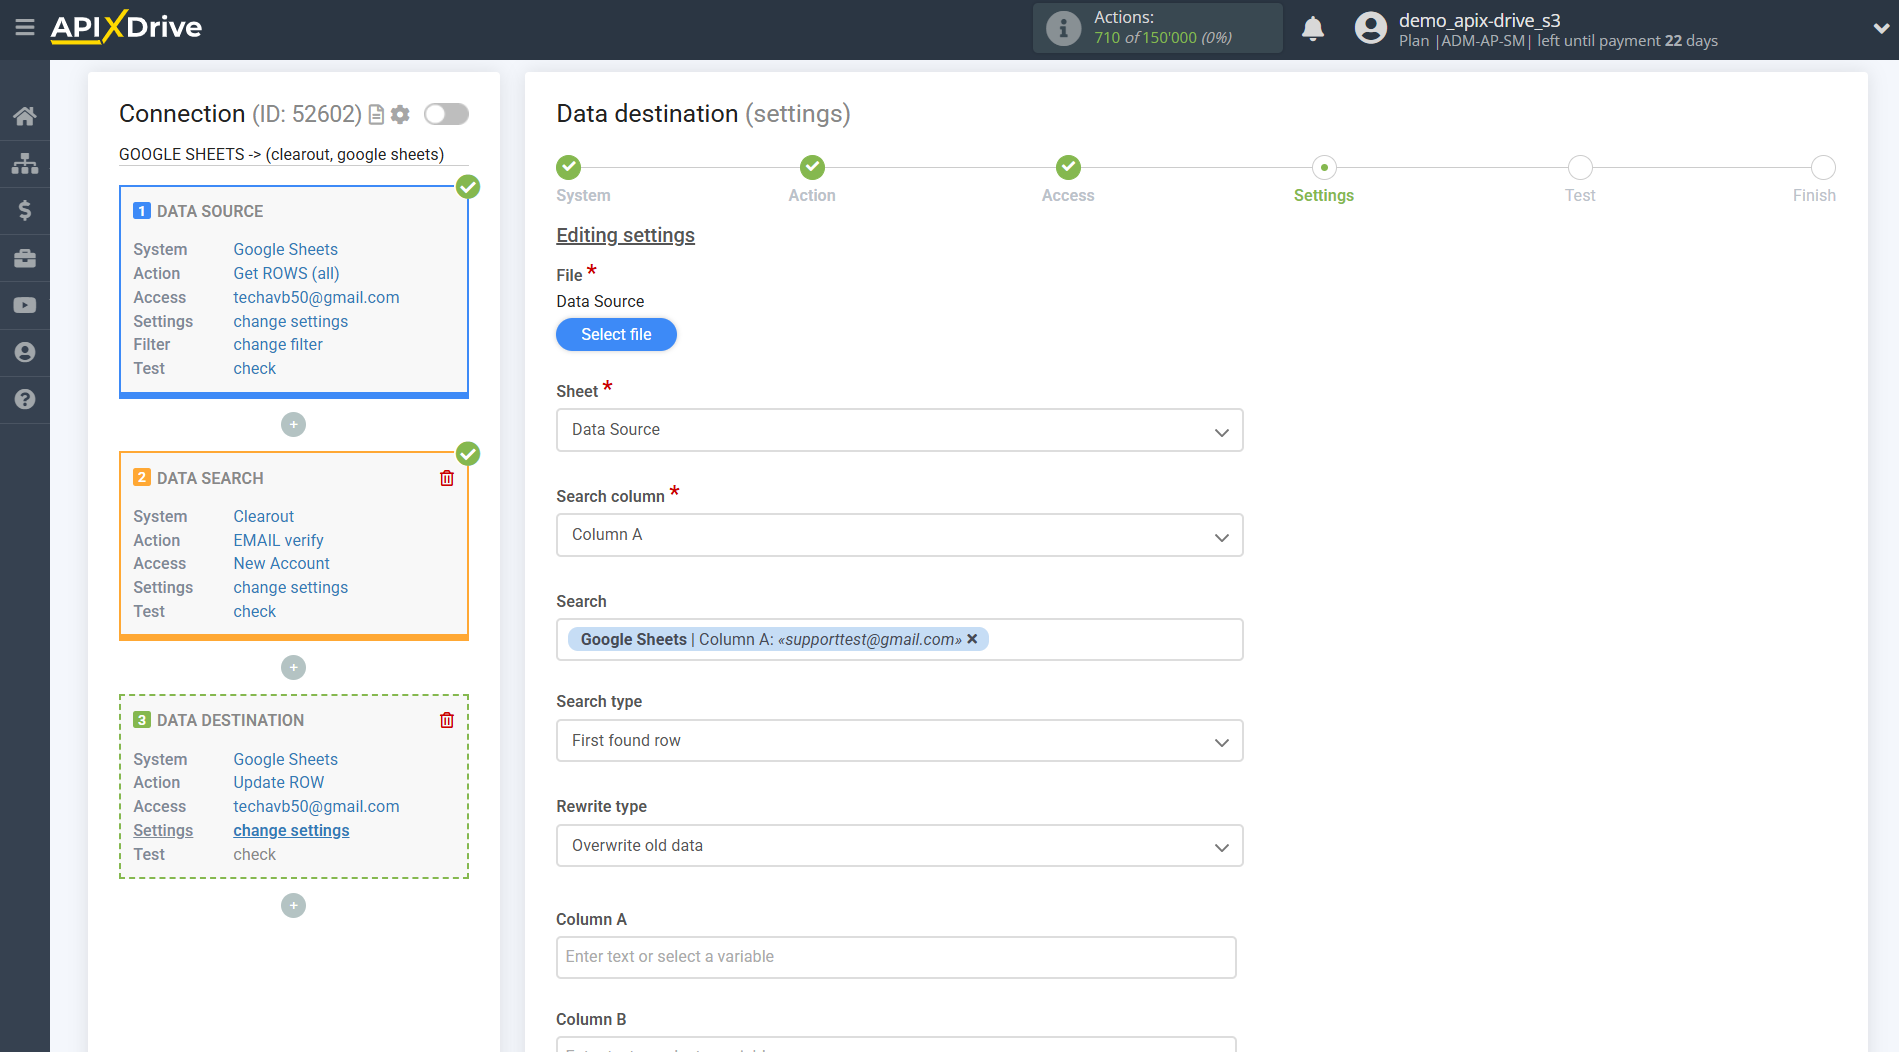Open the briefcase services icon in sidebar
Screen dimensions: 1899x1052
click(x=25, y=258)
